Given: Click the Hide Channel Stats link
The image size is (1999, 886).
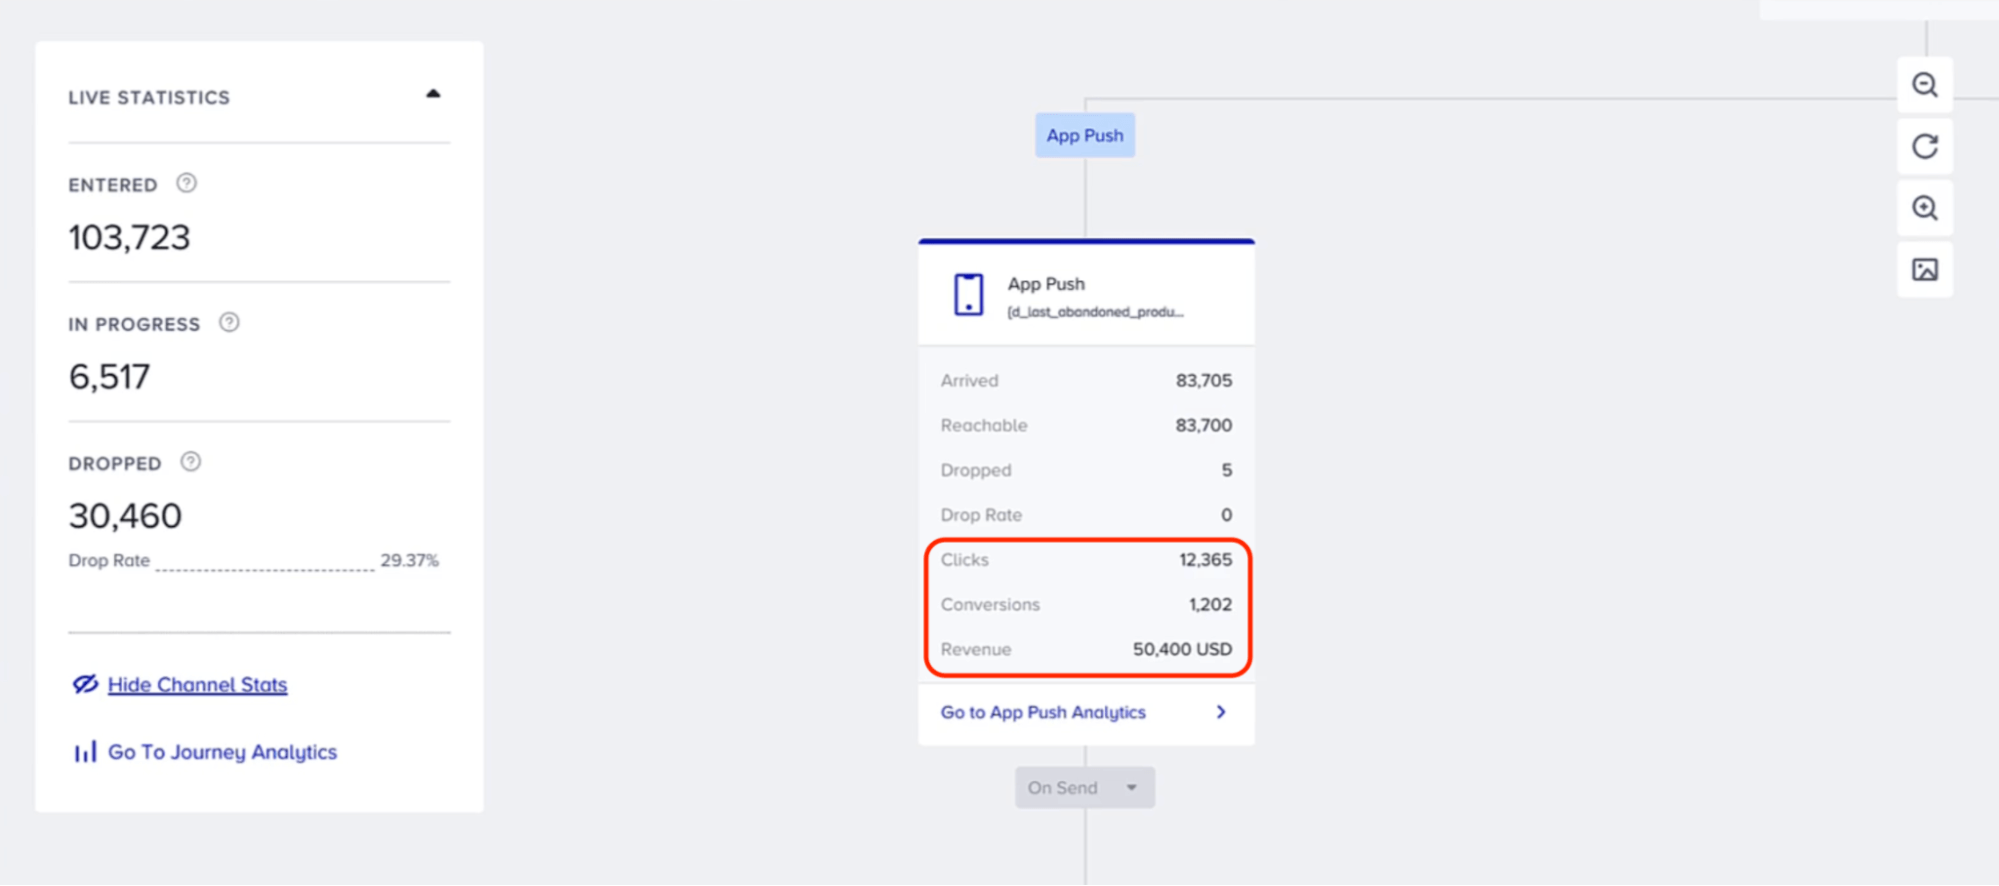Looking at the screenshot, I should (x=197, y=685).
